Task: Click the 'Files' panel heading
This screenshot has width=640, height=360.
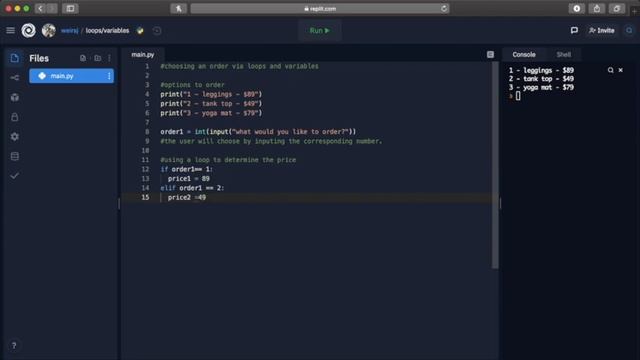Action: click(x=39, y=58)
